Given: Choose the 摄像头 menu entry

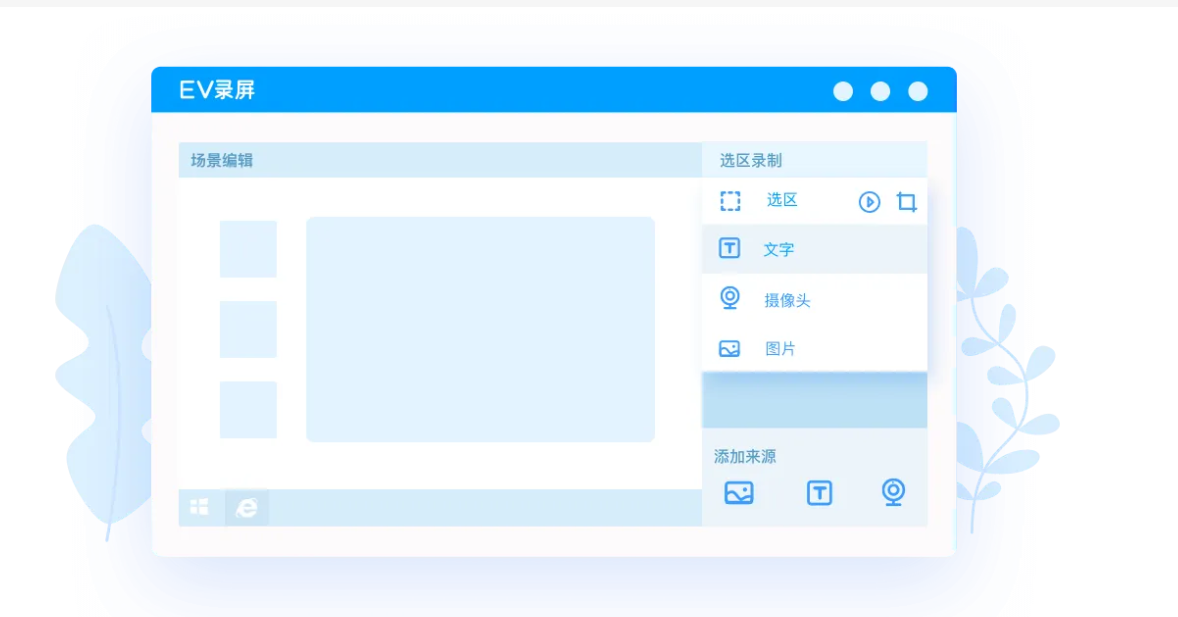Looking at the screenshot, I should click(x=787, y=301).
